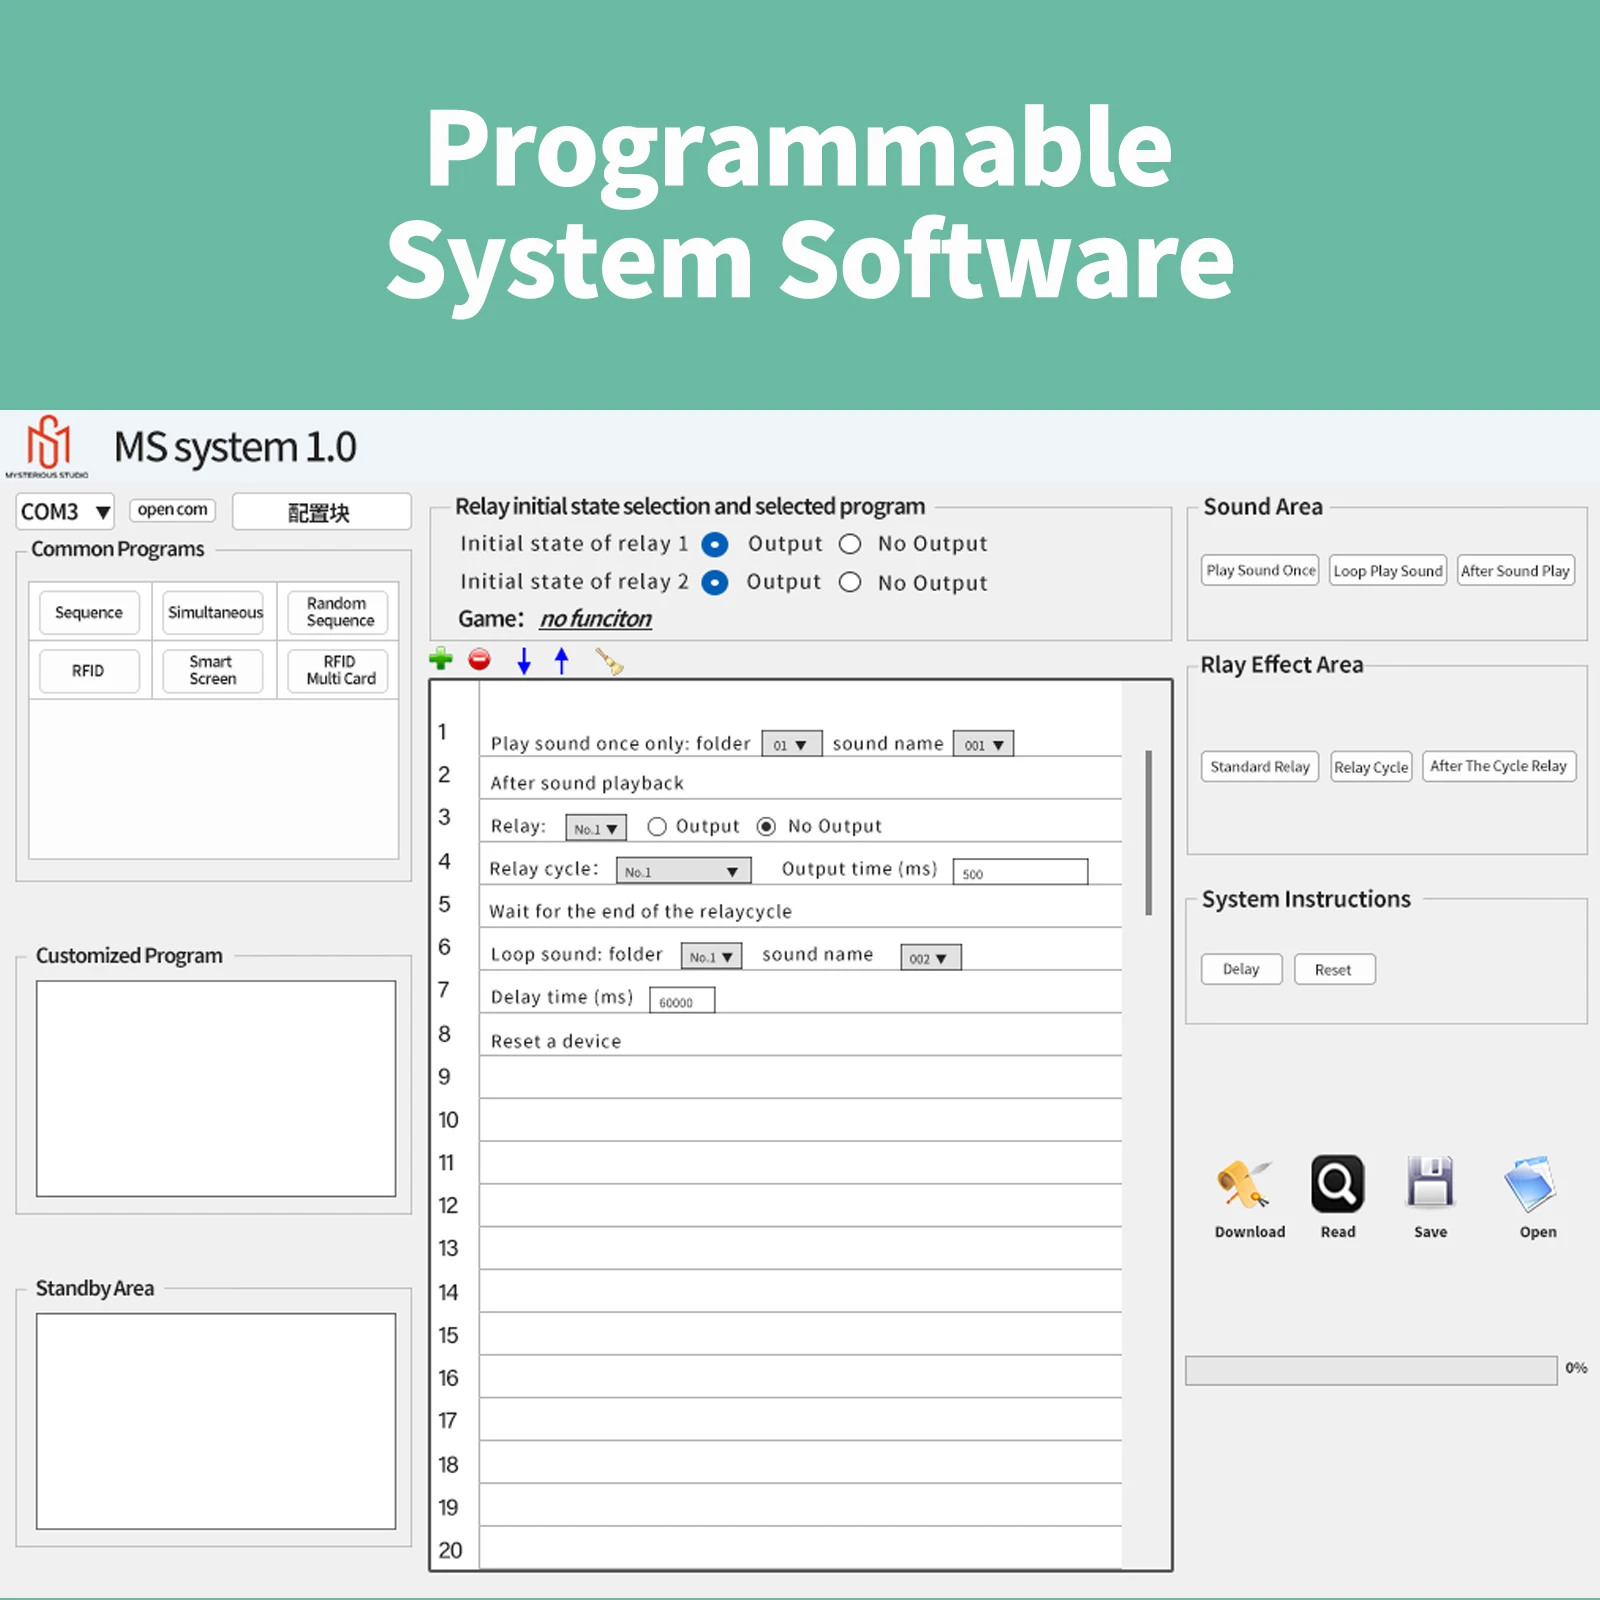Click the MS Mysterious Studio logo
Image resolution: width=1600 pixels, height=1600 pixels.
click(x=48, y=445)
